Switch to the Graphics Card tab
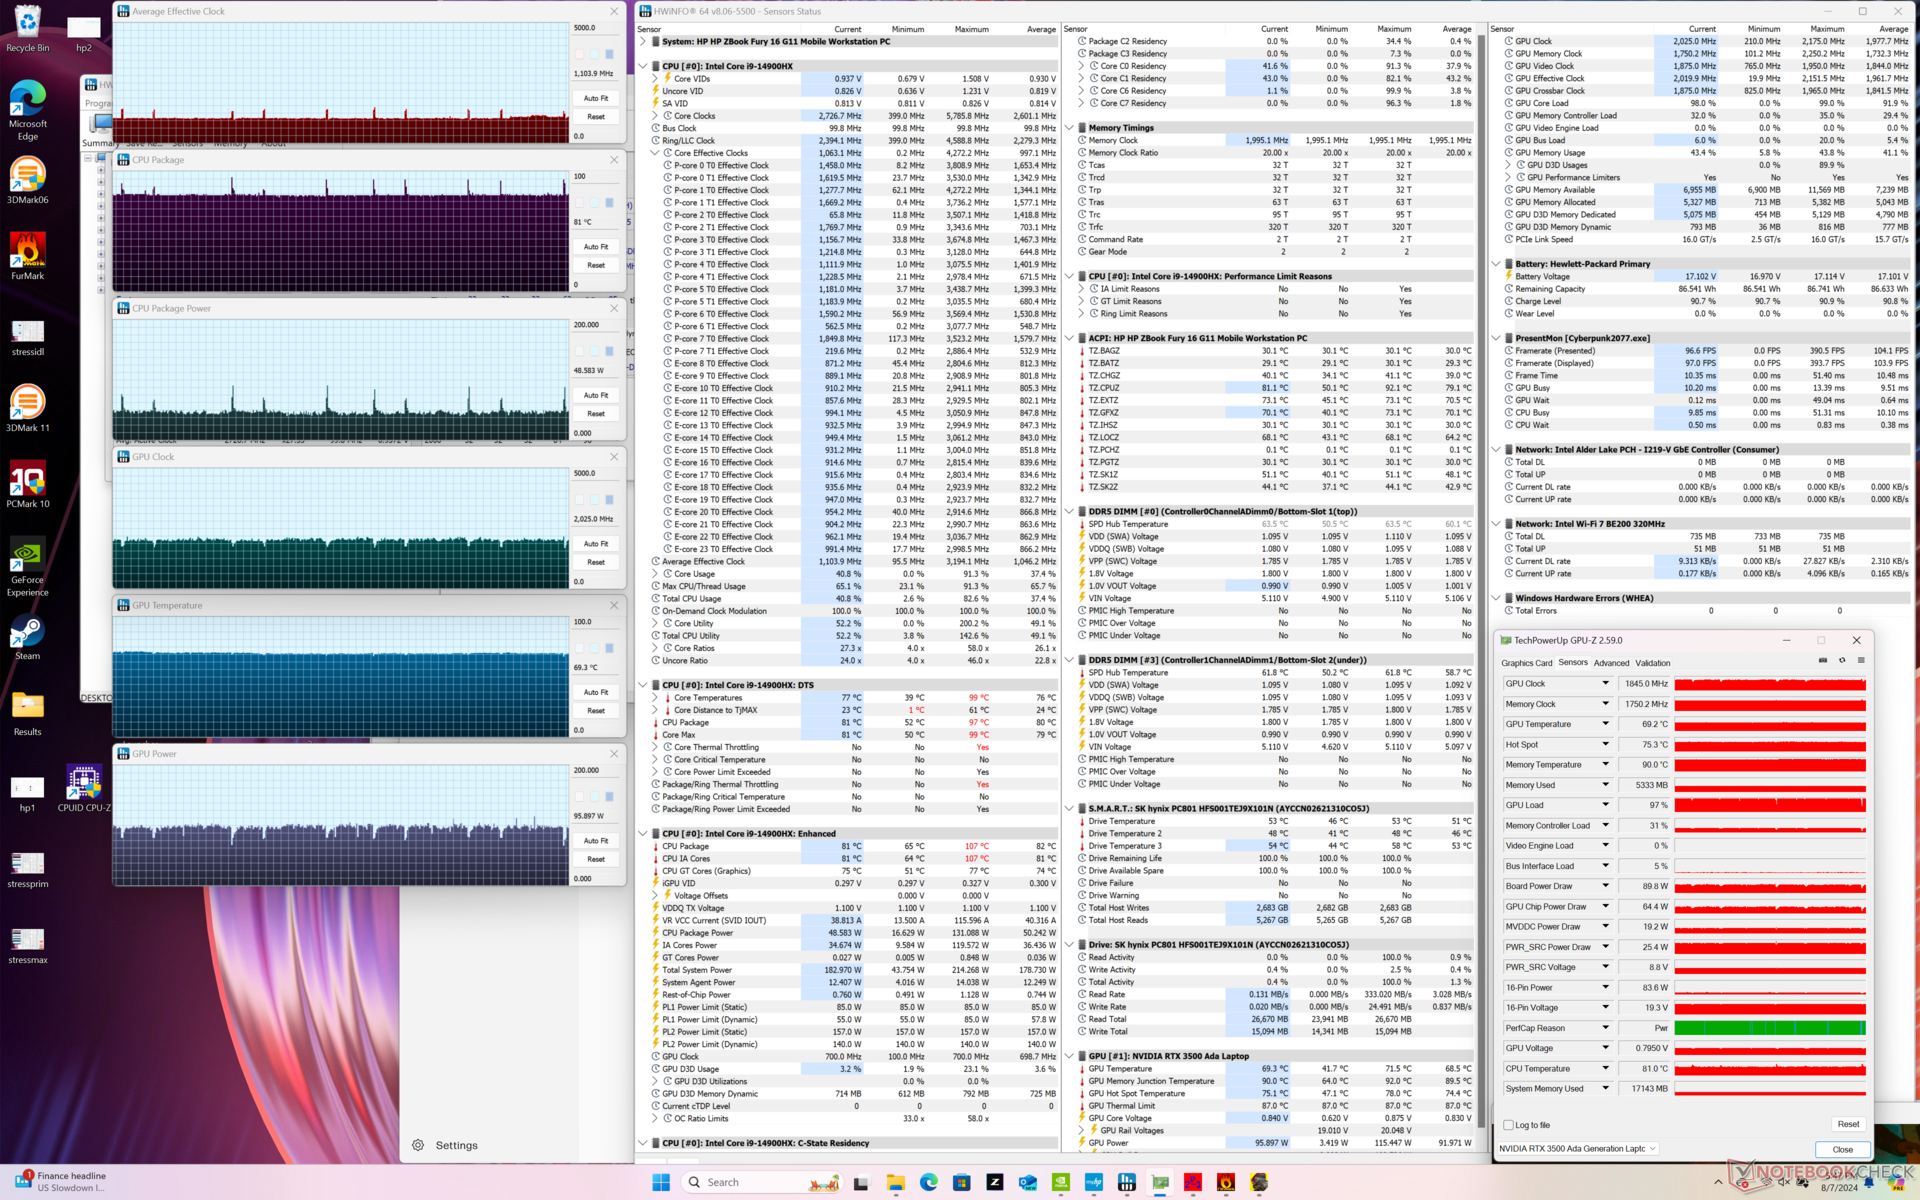Image resolution: width=1920 pixels, height=1200 pixels. 1526,663
